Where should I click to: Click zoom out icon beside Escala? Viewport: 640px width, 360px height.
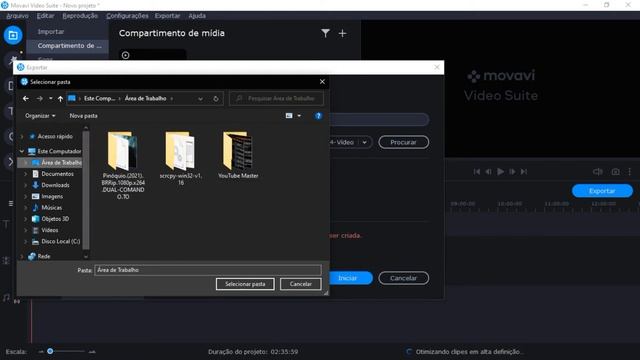tap(41, 351)
